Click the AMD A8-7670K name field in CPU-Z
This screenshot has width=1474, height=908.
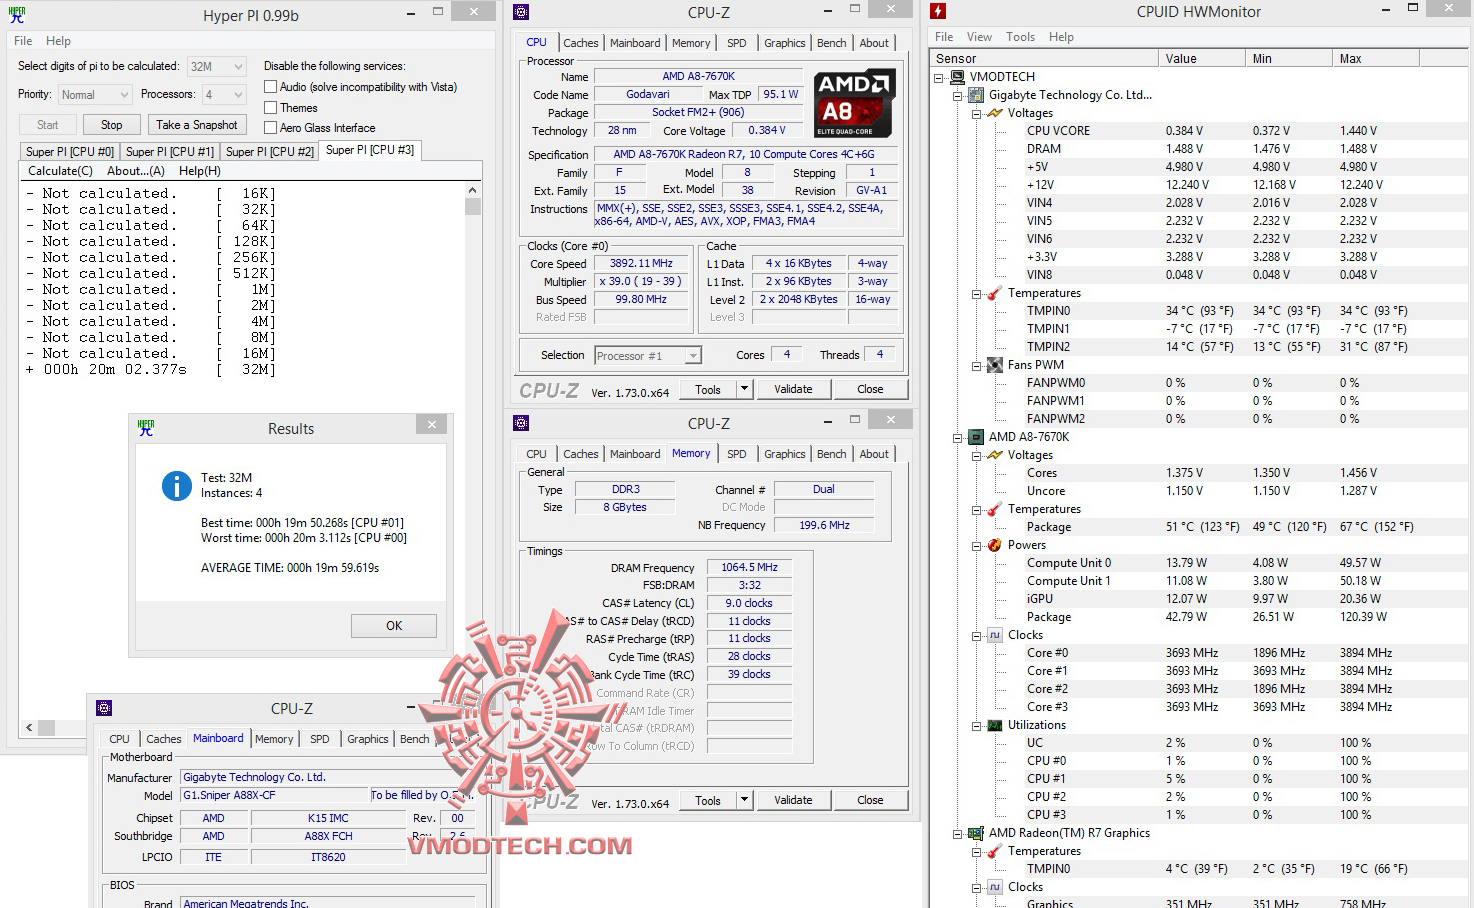698,76
